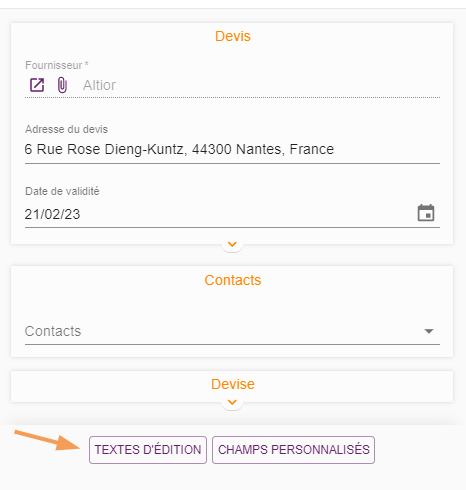Viewport: 466px width, 490px height.
Task: Click the Champs personnalisés button
Action: coord(294,450)
